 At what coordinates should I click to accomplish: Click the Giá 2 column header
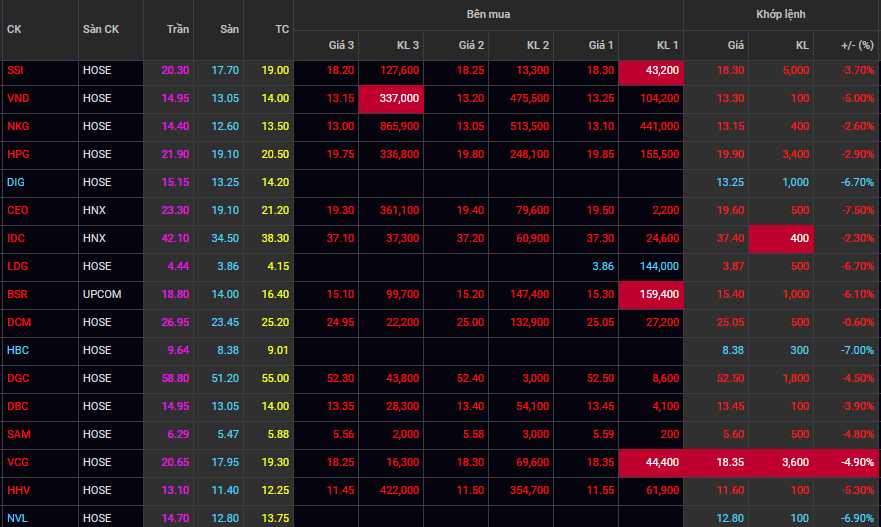pyautogui.click(x=471, y=46)
